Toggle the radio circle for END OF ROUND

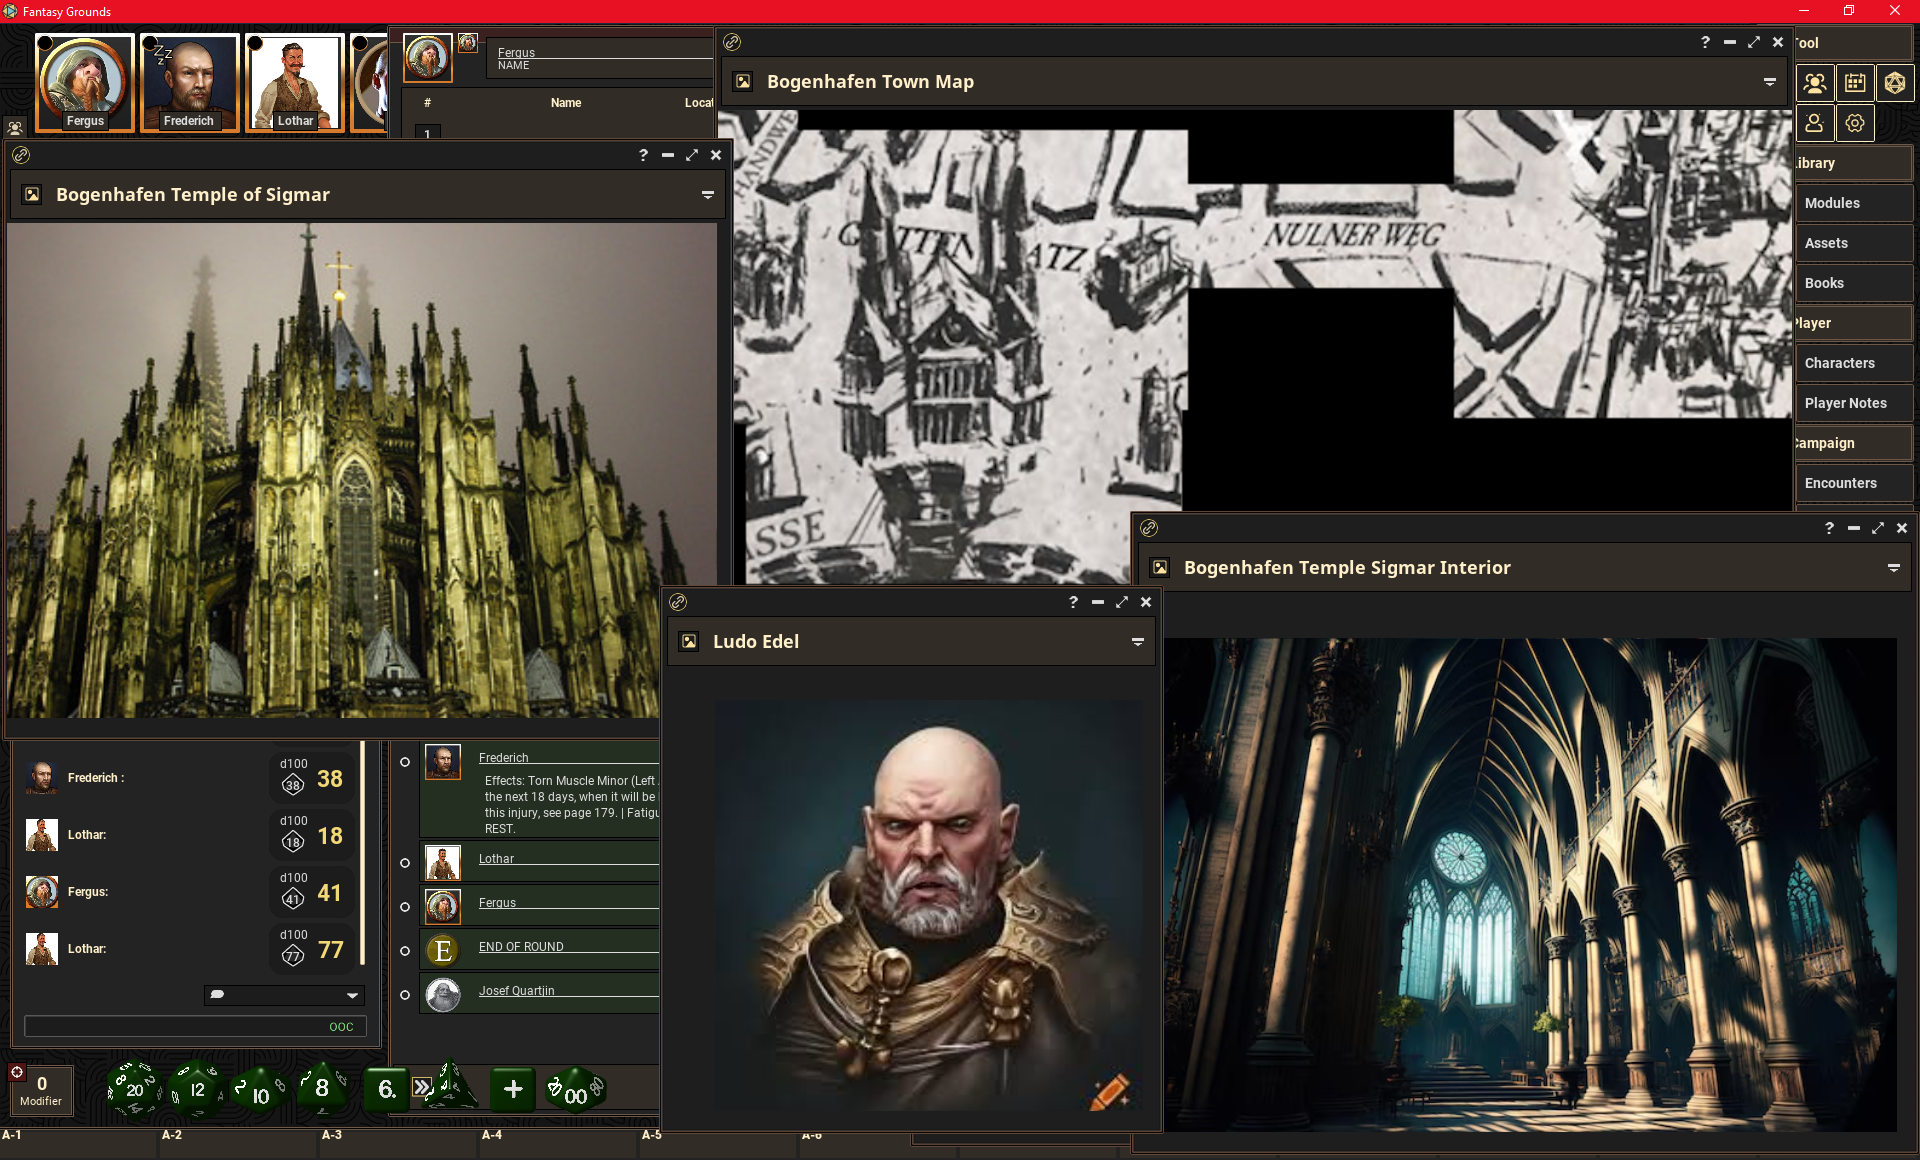pyautogui.click(x=405, y=951)
